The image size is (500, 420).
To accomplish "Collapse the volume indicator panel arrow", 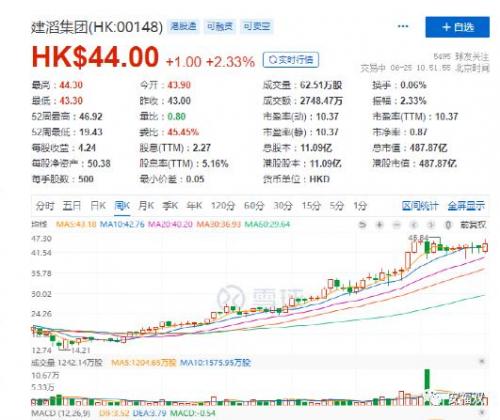I will (x=482, y=361).
